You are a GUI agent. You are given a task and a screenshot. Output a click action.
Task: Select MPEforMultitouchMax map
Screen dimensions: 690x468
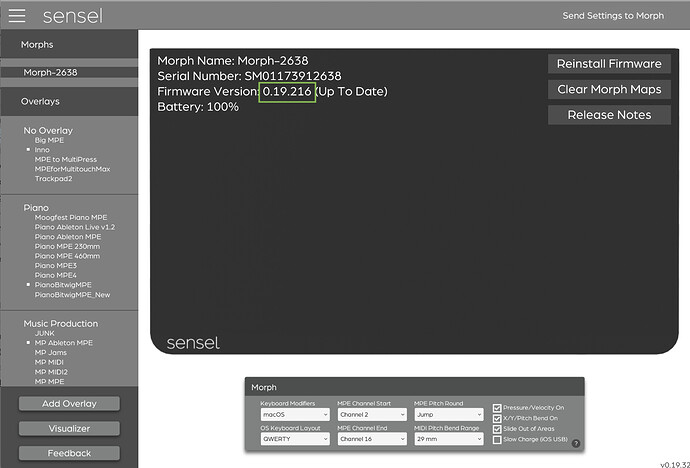point(73,169)
